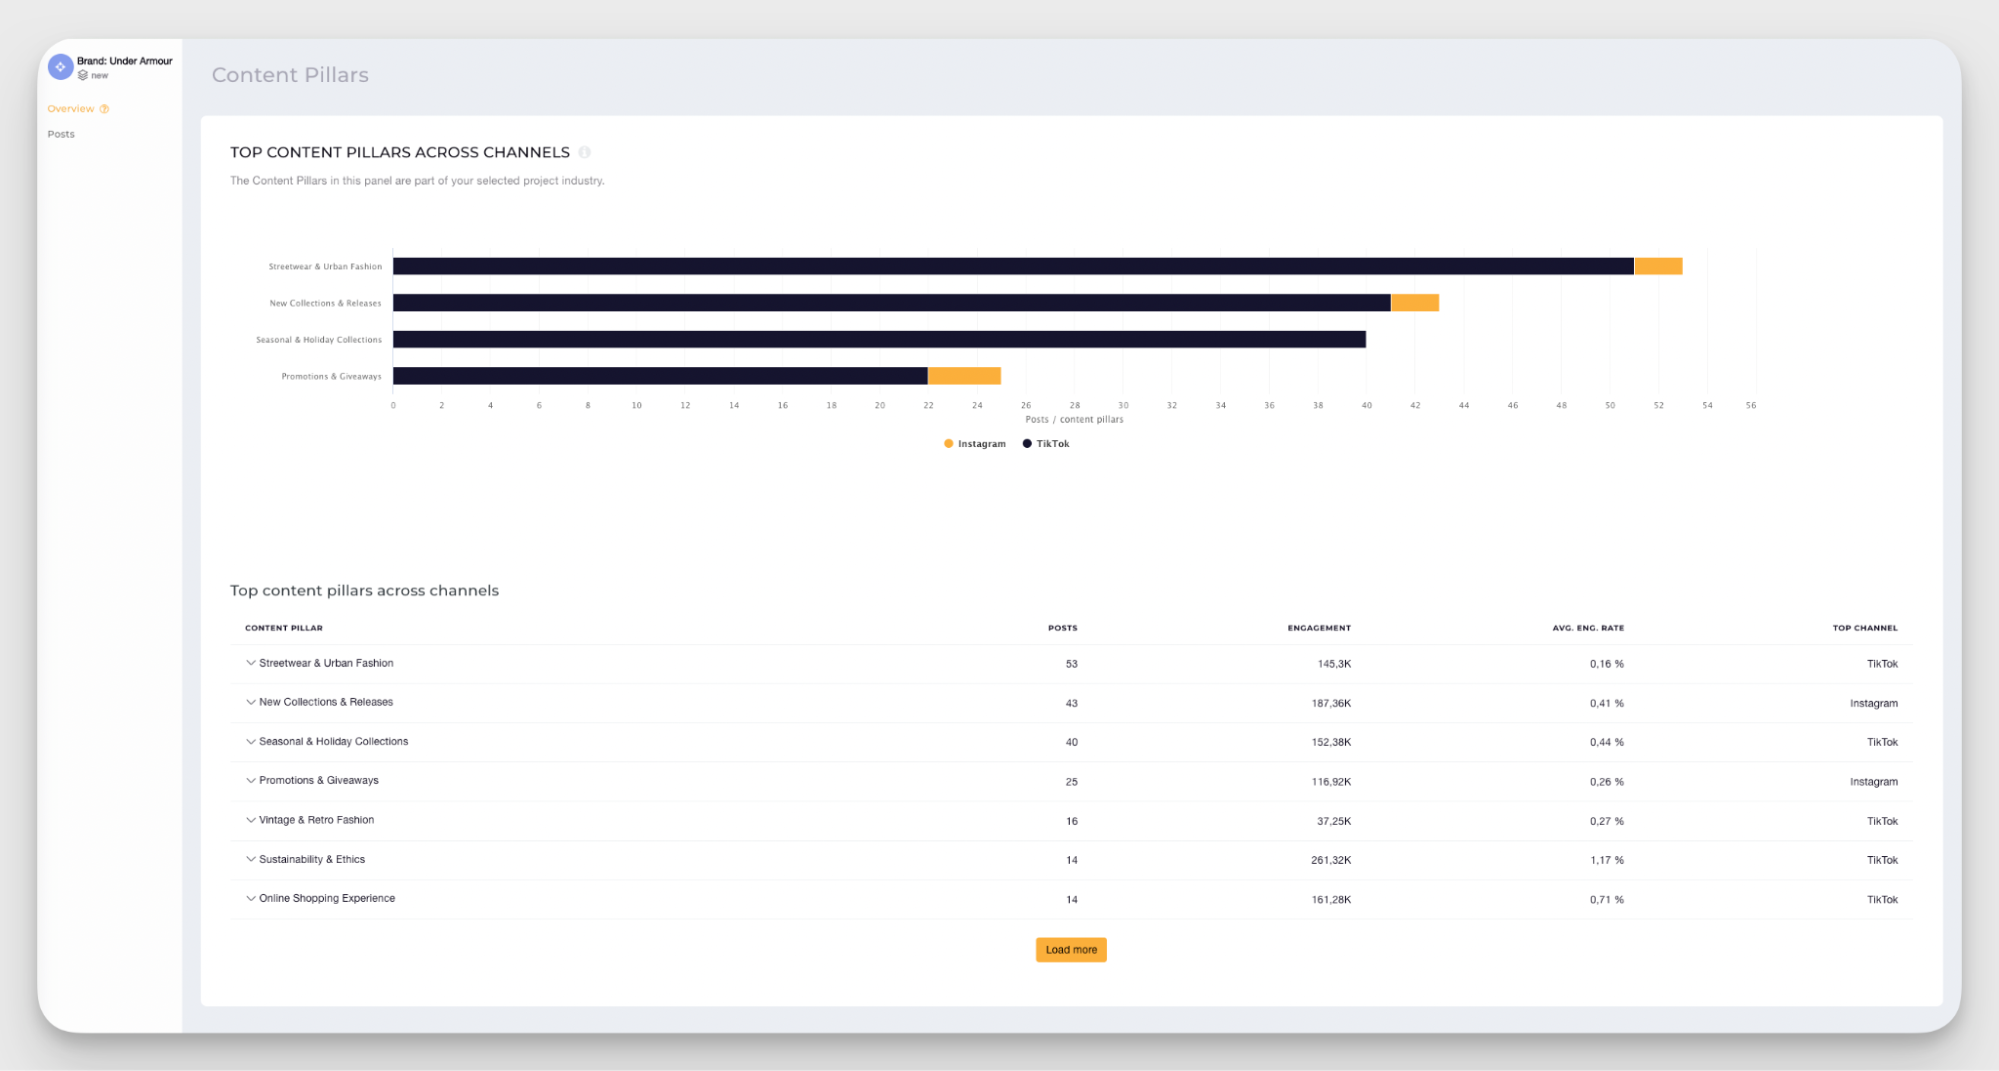
Task: Click the Under Armour brand avatar icon
Action: (60, 66)
